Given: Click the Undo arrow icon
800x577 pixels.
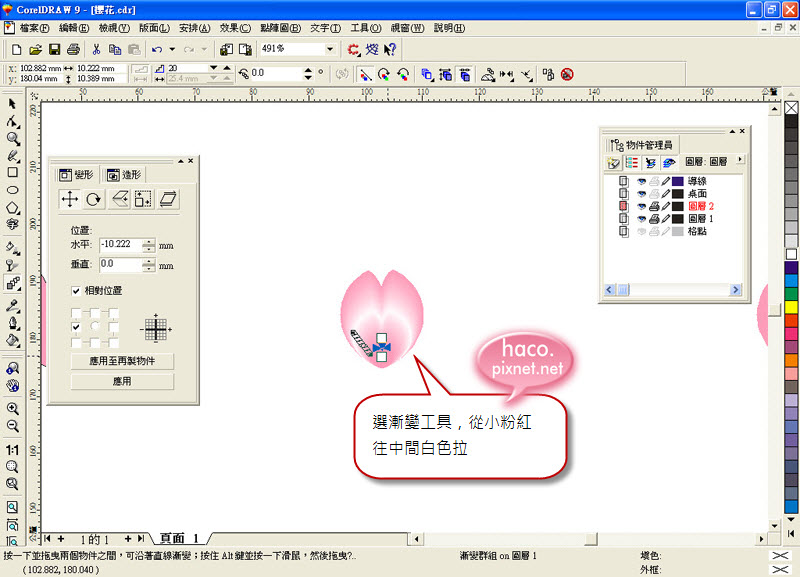Looking at the screenshot, I should click(157, 49).
